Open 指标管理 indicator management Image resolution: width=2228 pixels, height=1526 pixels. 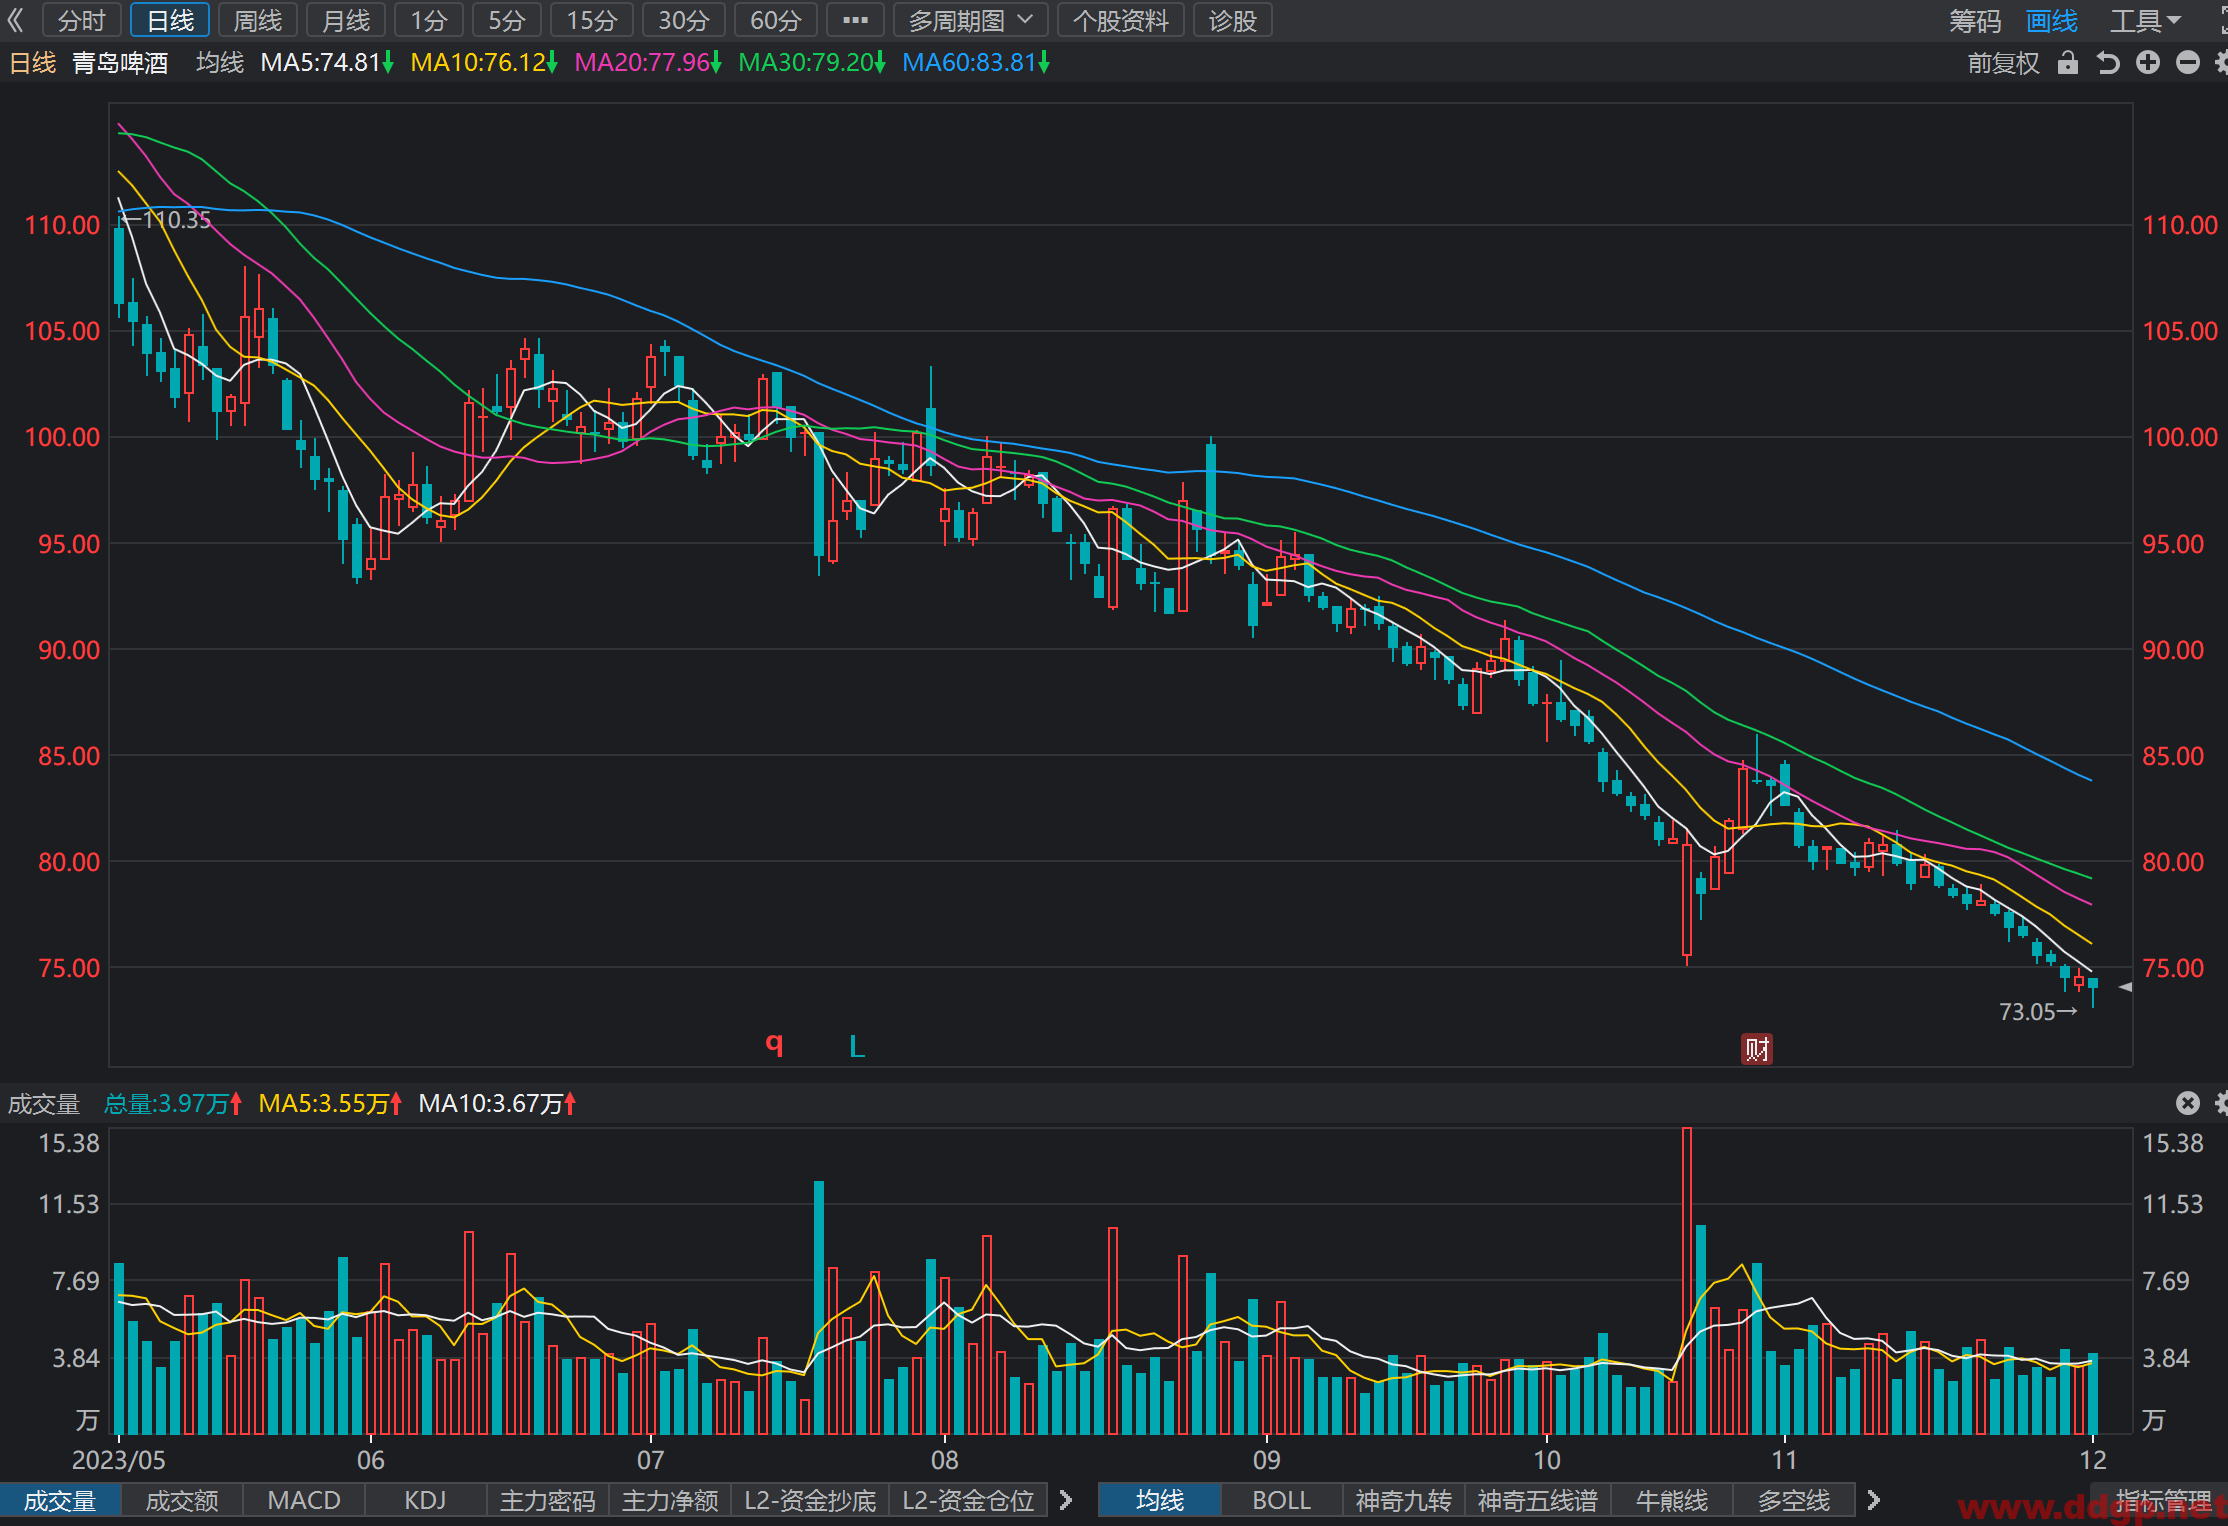[x=2163, y=1500]
